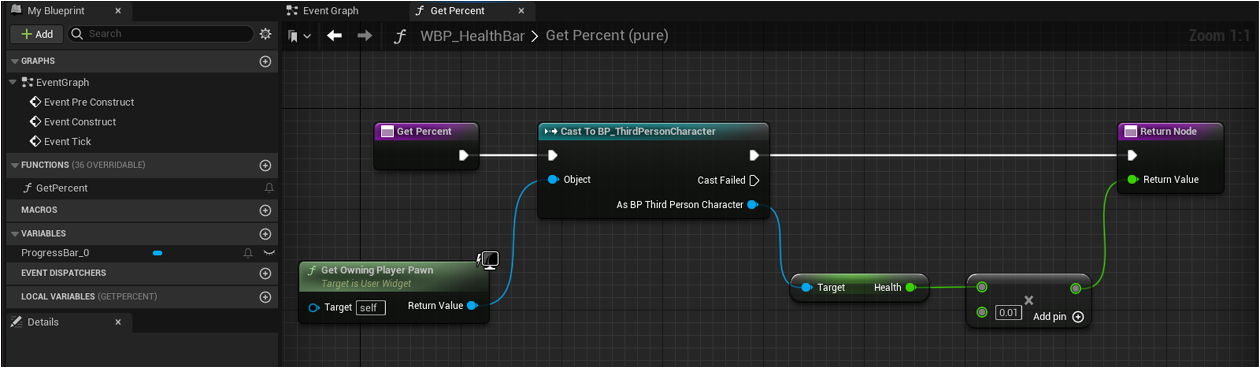Viewport: 1260px width, 368px height.
Task: Add a new function with plus icon
Action: coord(265,165)
